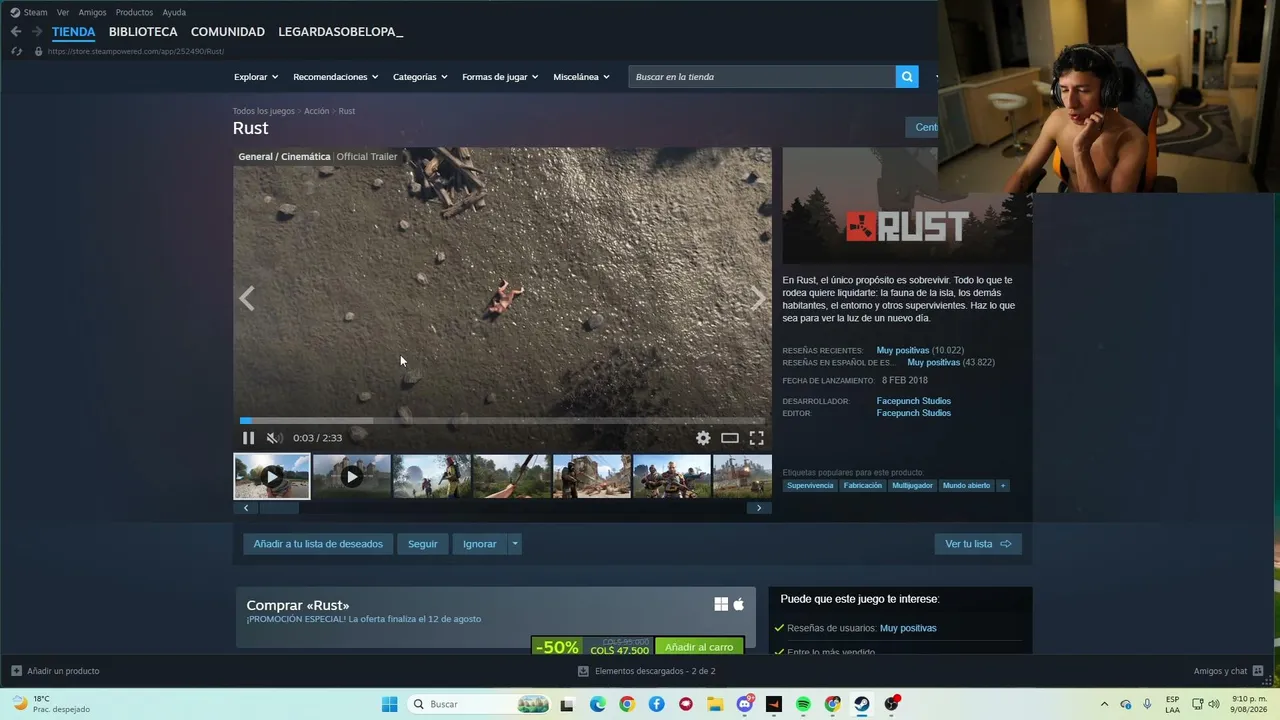
Task: Open the dropdown arrow next to Ignorar
Action: (515, 544)
